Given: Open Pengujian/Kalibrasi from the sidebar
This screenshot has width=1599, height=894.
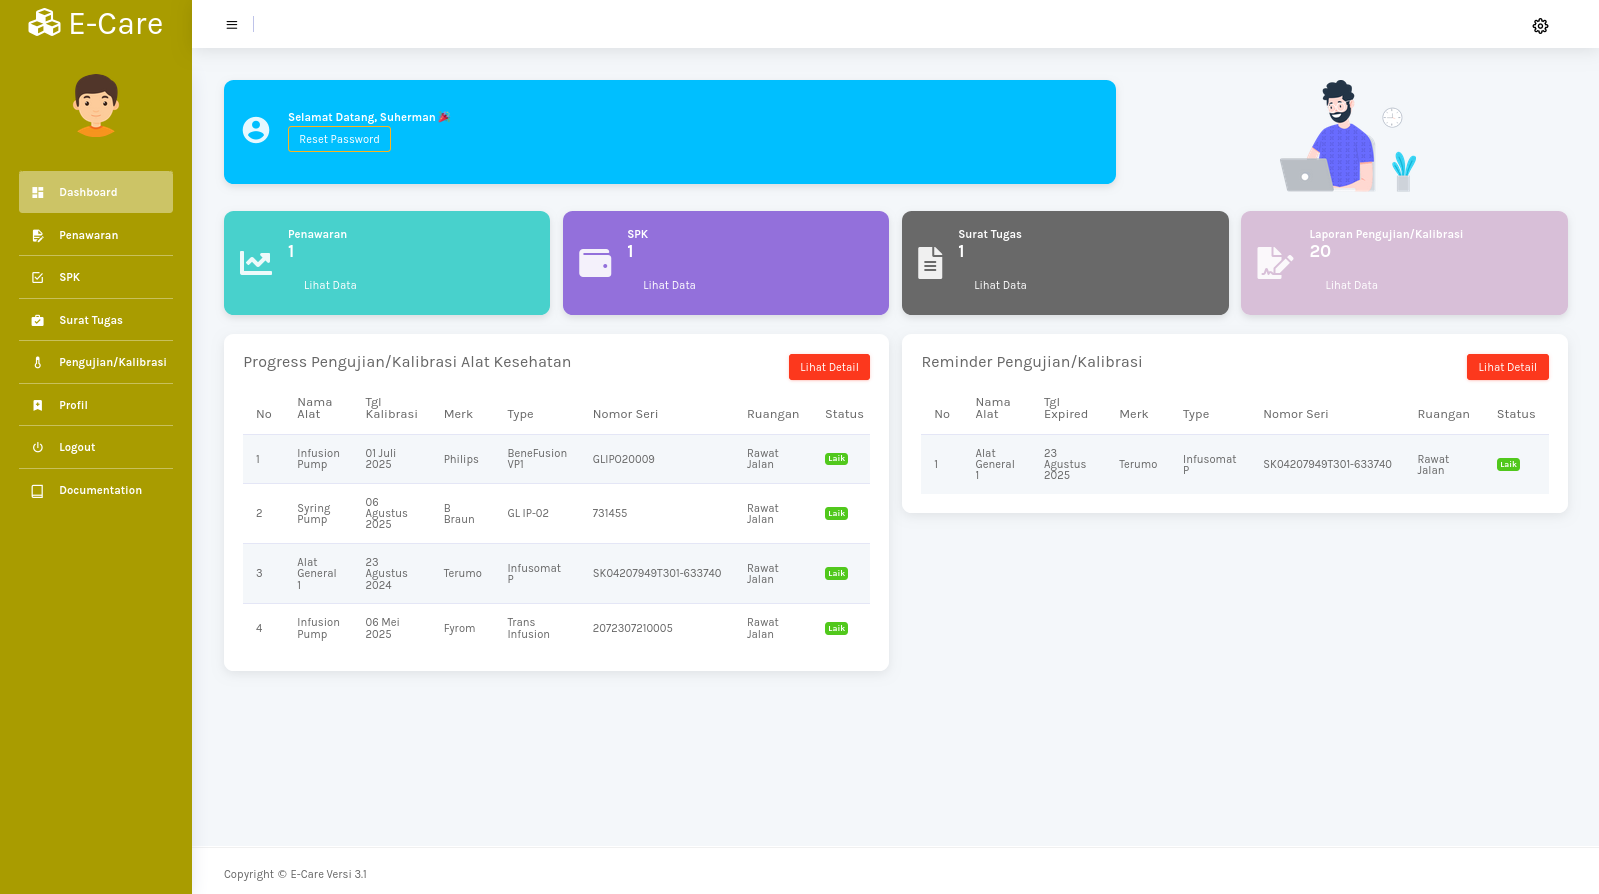Looking at the screenshot, I should (x=112, y=363).
